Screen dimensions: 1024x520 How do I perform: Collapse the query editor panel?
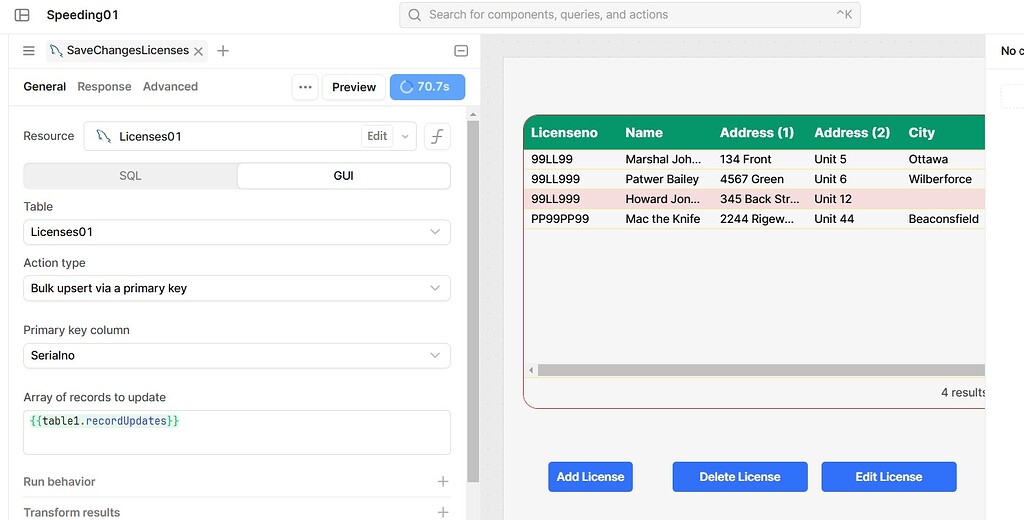461,51
